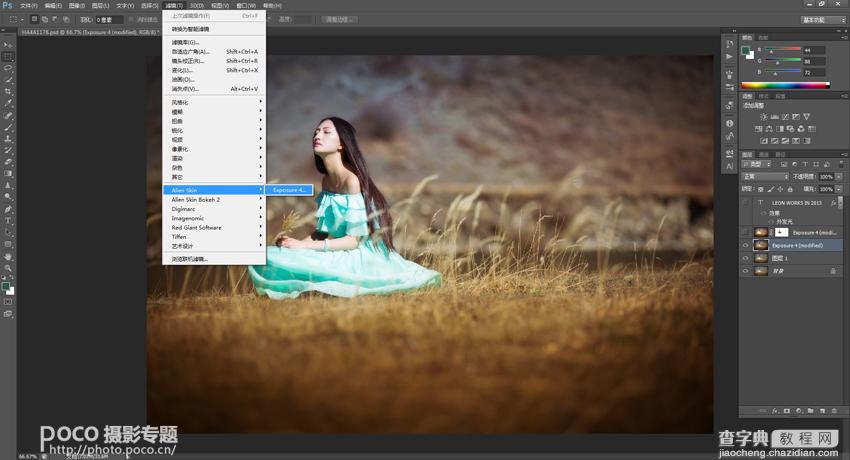Select 转换为智能滤镜 menu entry
This screenshot has height=460, width=850.
pyautogui.click(x=214, y=29)
